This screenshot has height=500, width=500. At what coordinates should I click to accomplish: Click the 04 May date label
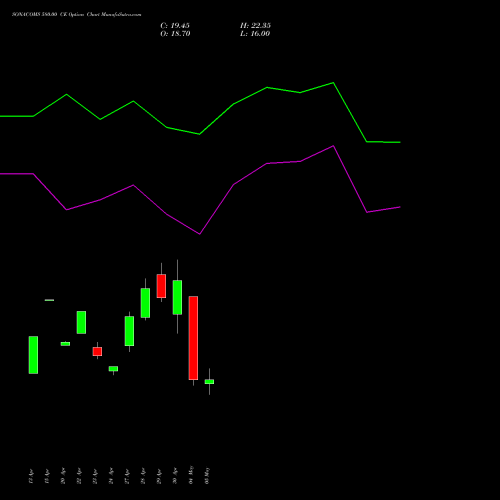tap(191, 475)
